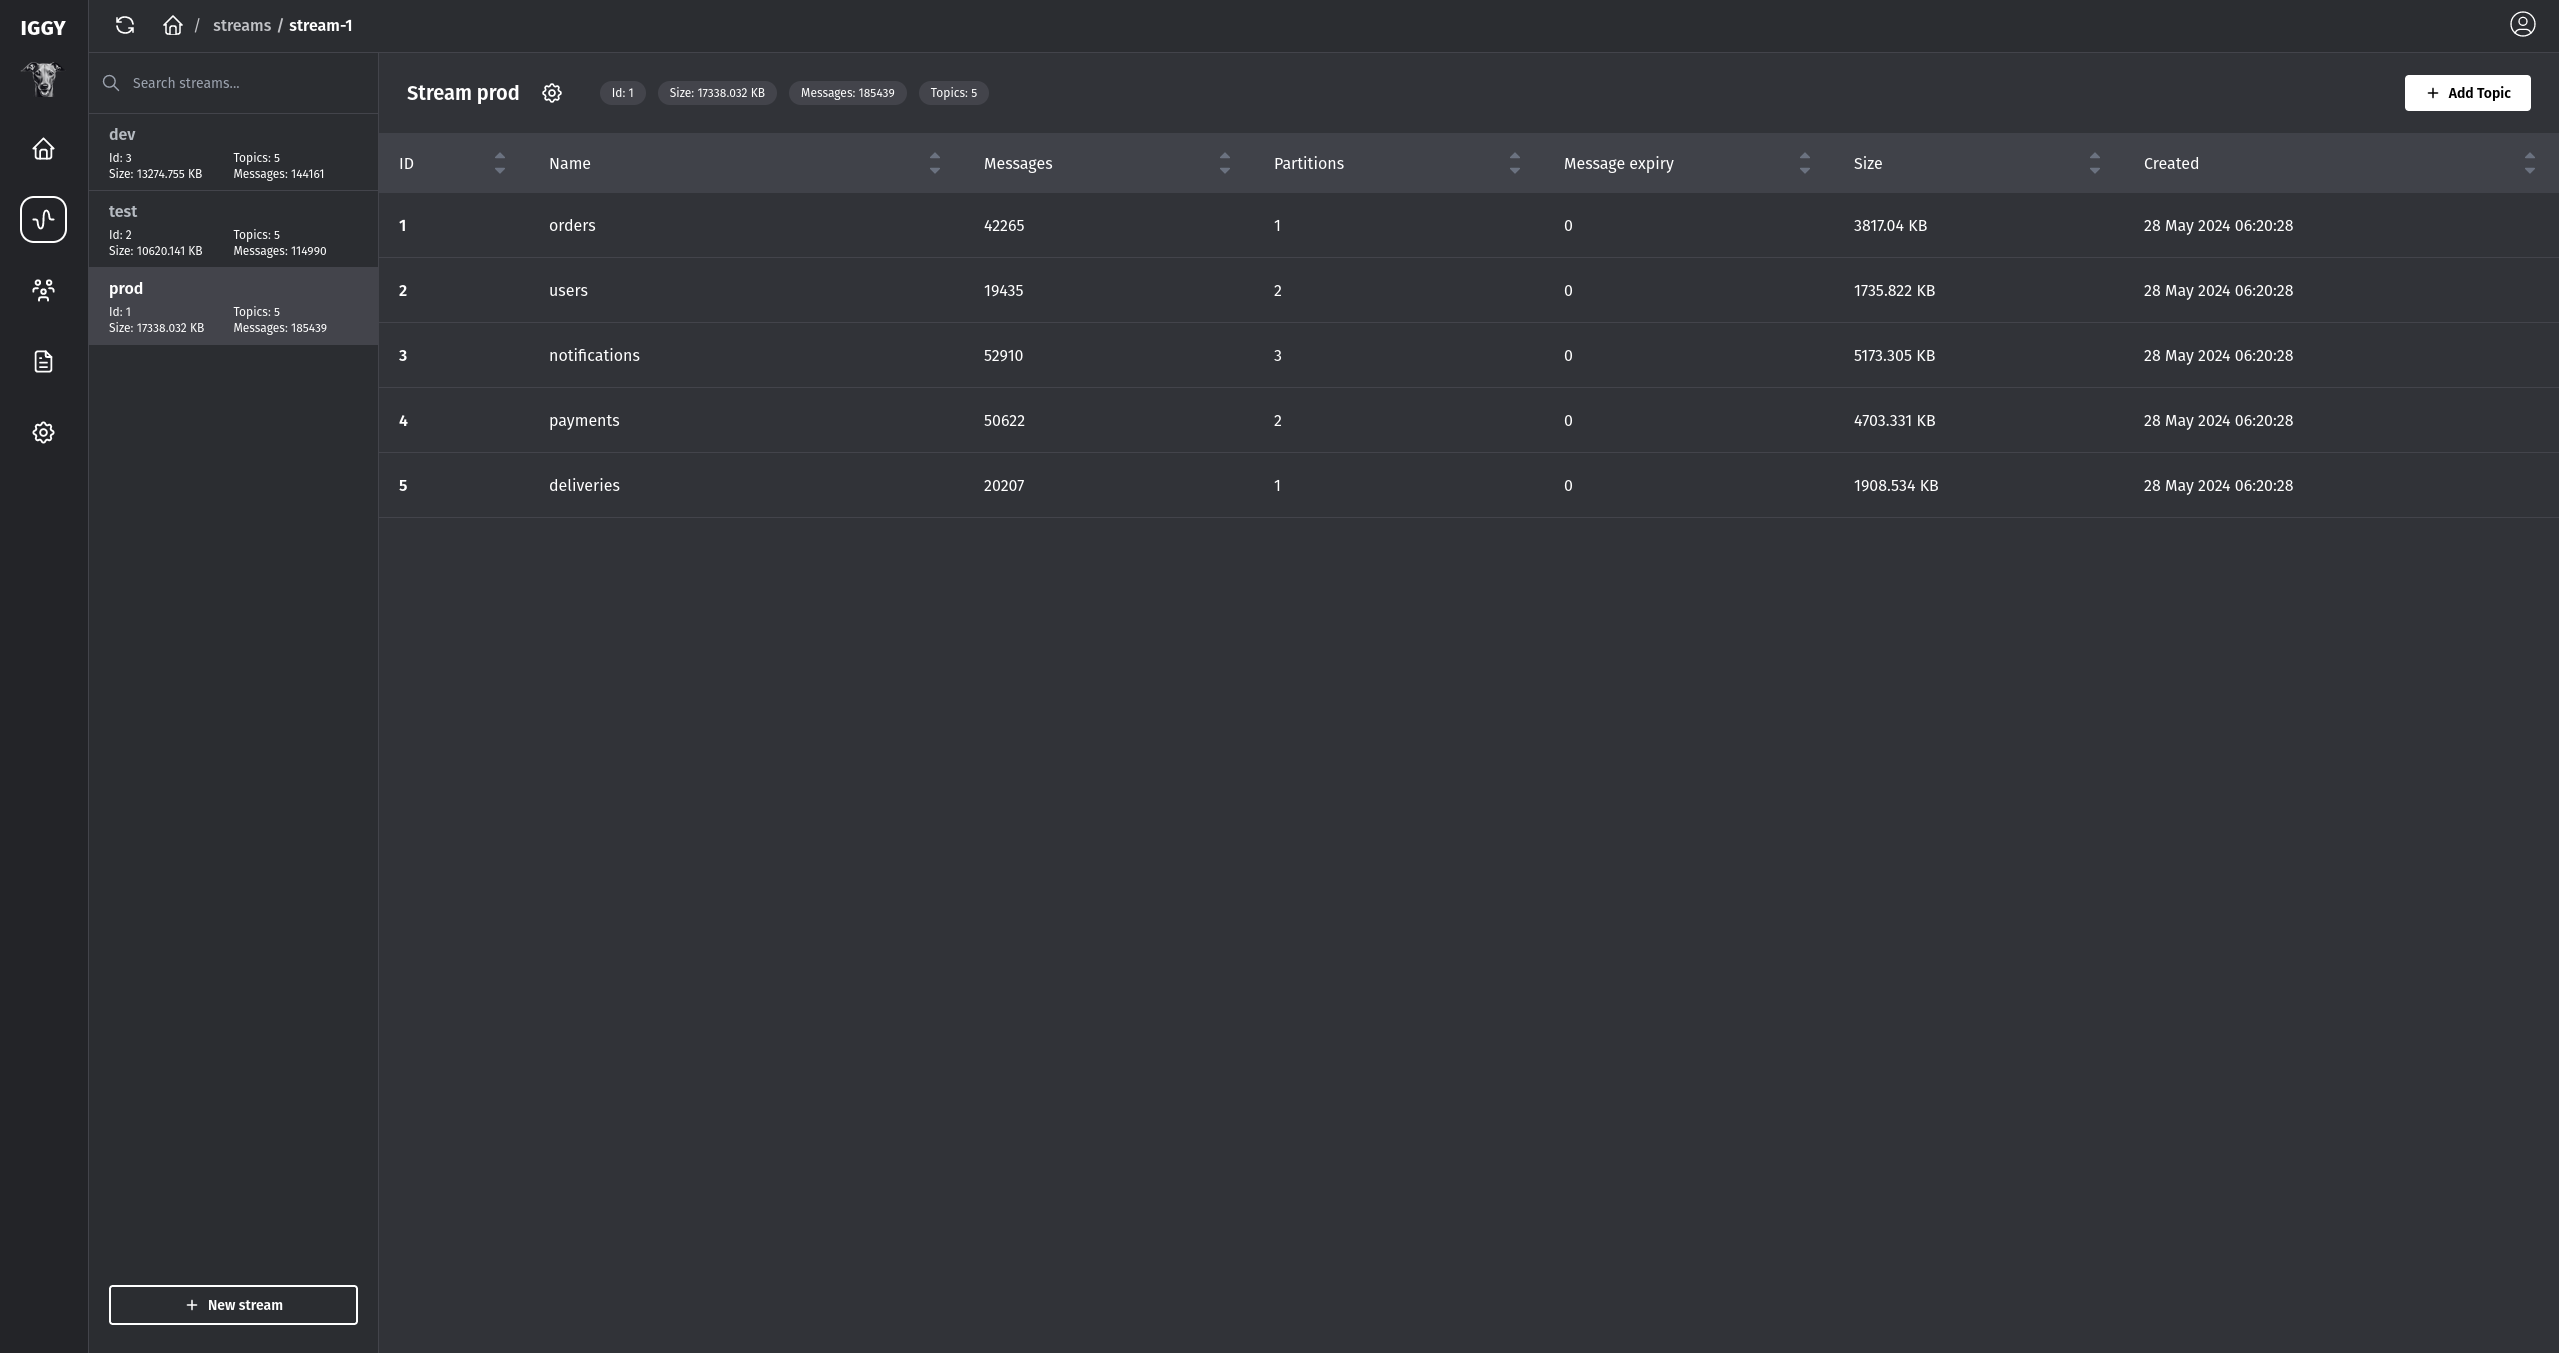Open Settings gear in left sidebar
The width and height of the screenshot is (2559, 1353).
43,433
